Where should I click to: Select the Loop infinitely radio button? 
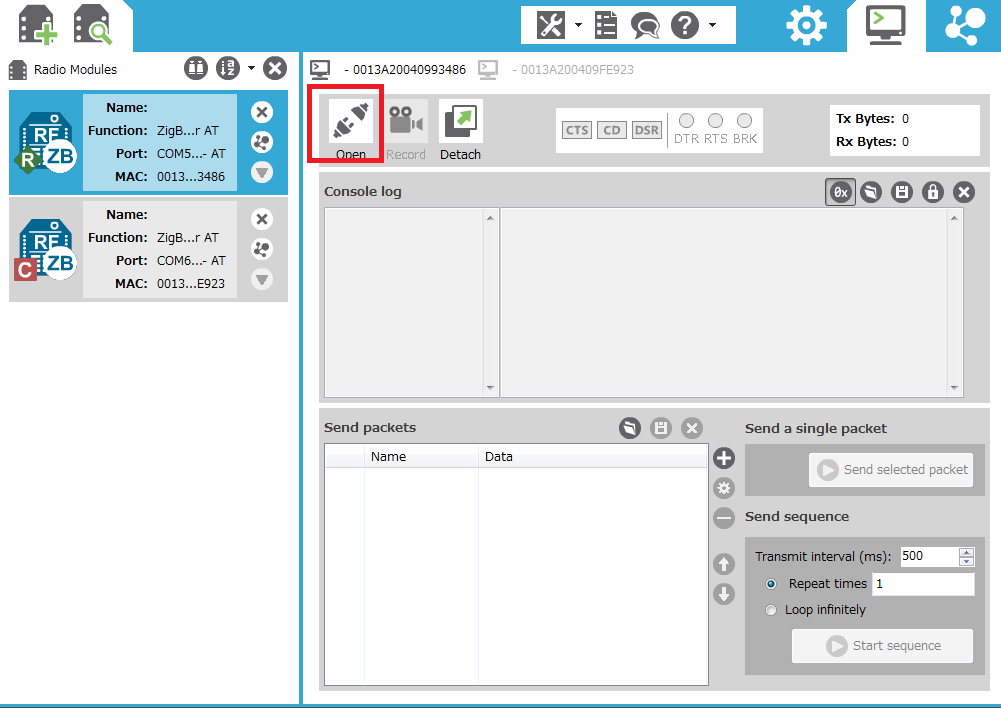[x=771, y=610]
